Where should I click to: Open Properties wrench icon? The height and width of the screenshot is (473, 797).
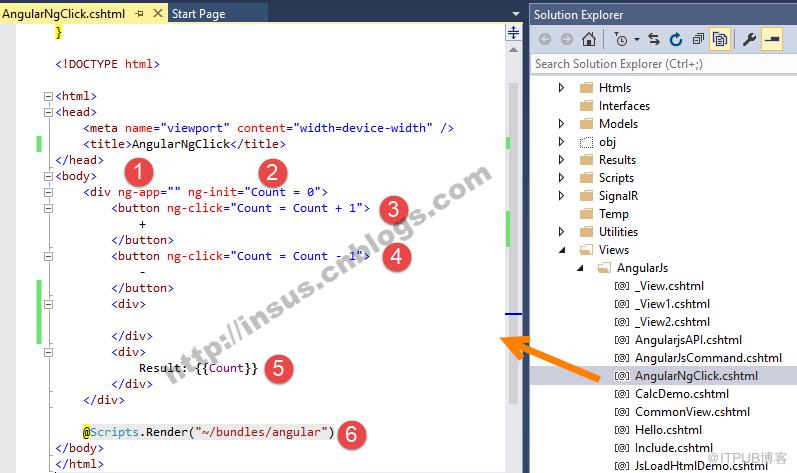coord(749,39)
